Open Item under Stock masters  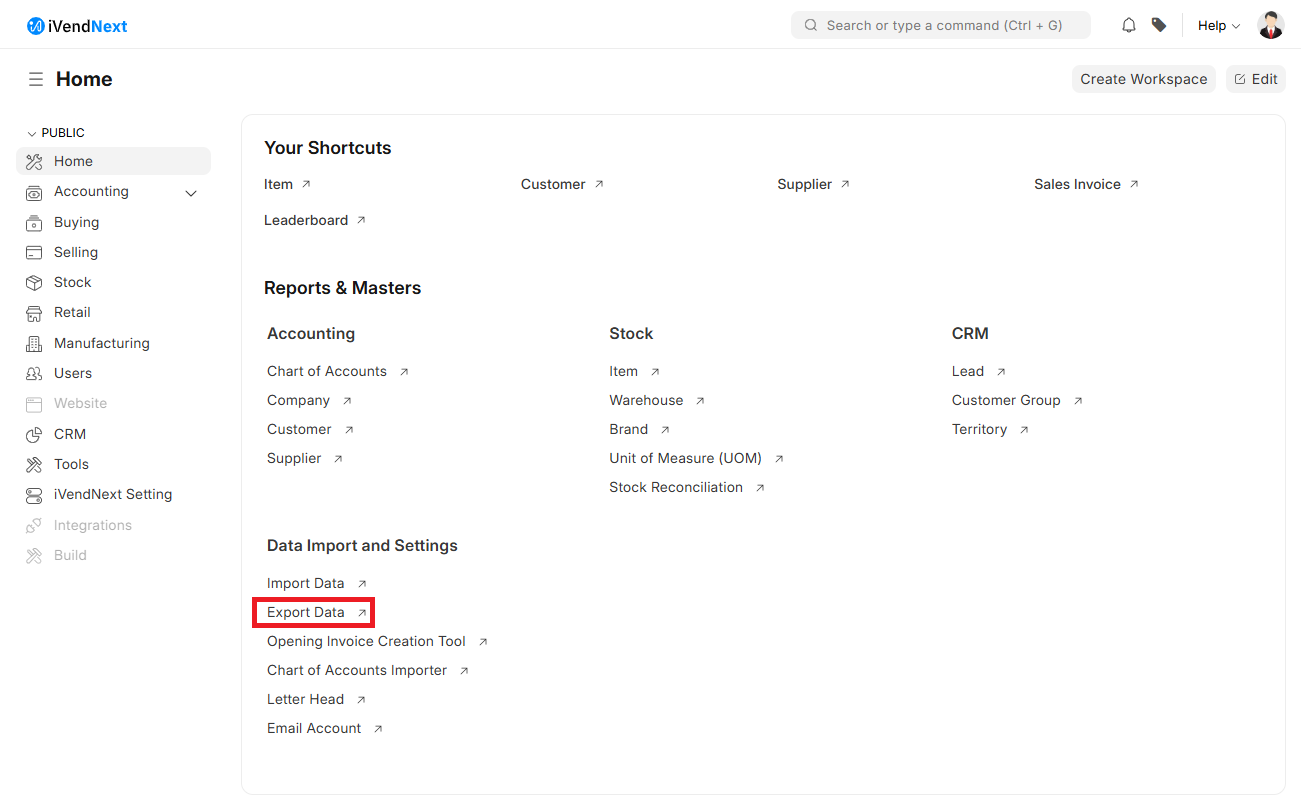pyautogui.click(x=624, y=371)
